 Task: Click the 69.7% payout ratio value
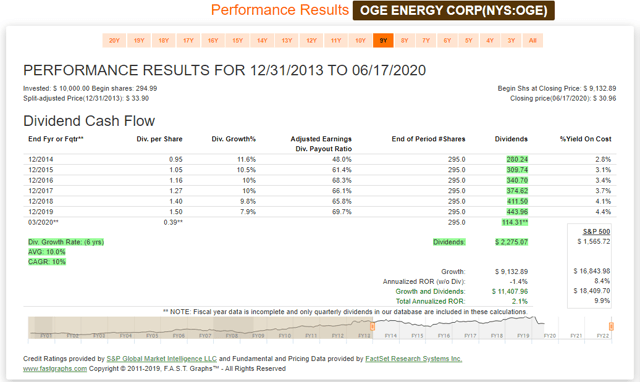coord(342,212)
